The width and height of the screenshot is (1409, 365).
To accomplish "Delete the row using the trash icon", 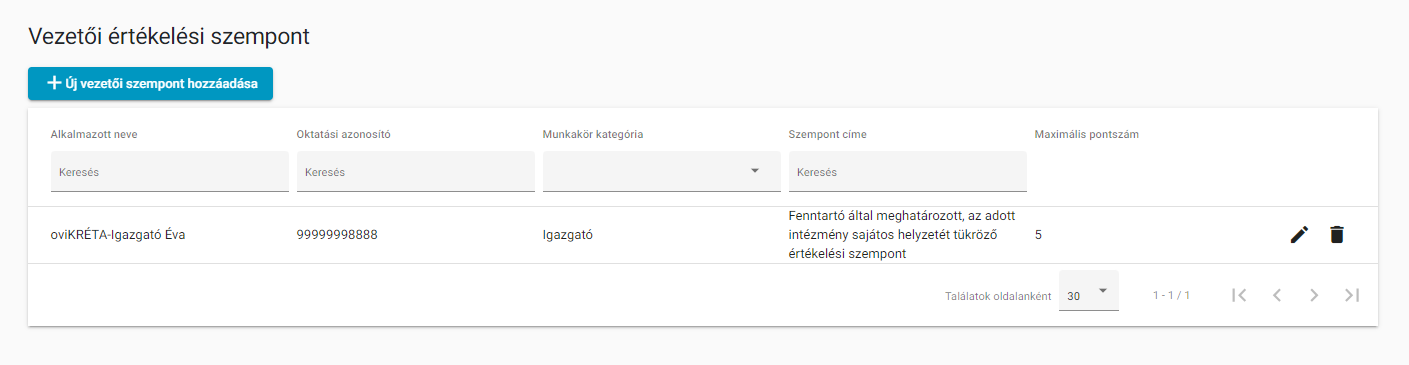I will coord(1336,235).
